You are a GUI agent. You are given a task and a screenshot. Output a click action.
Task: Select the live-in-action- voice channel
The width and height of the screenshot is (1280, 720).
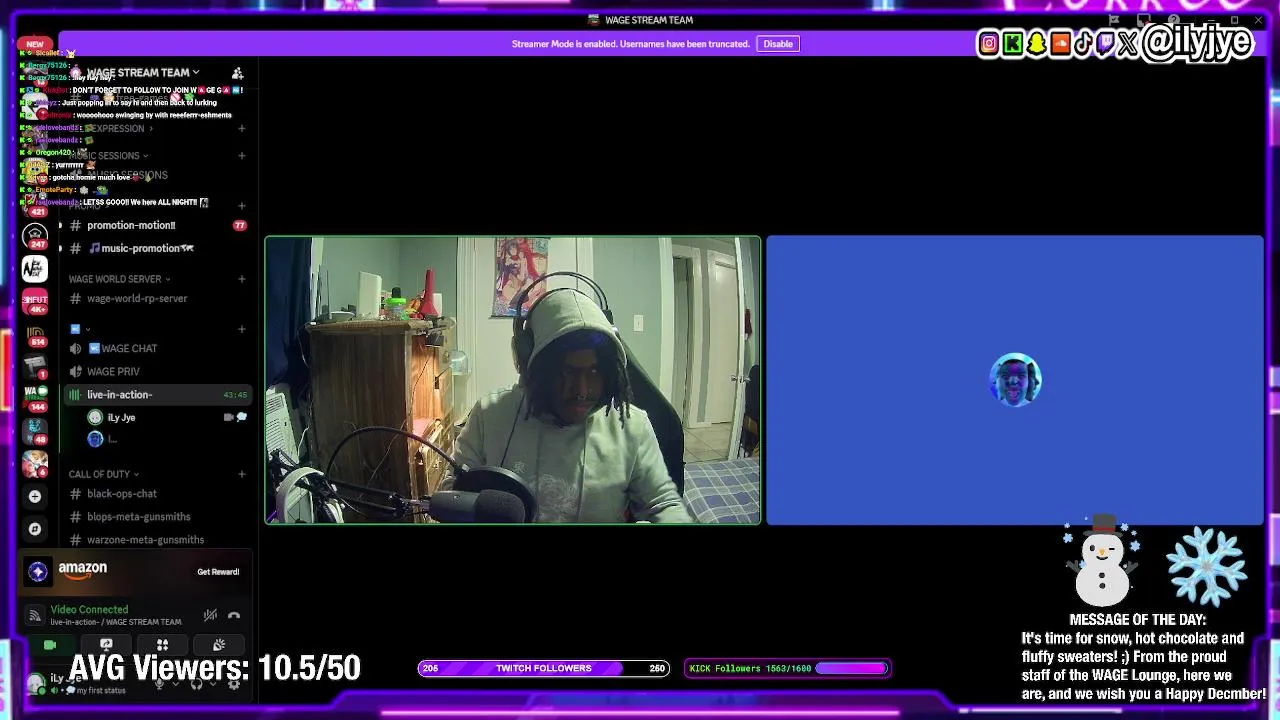pos(157,394)
